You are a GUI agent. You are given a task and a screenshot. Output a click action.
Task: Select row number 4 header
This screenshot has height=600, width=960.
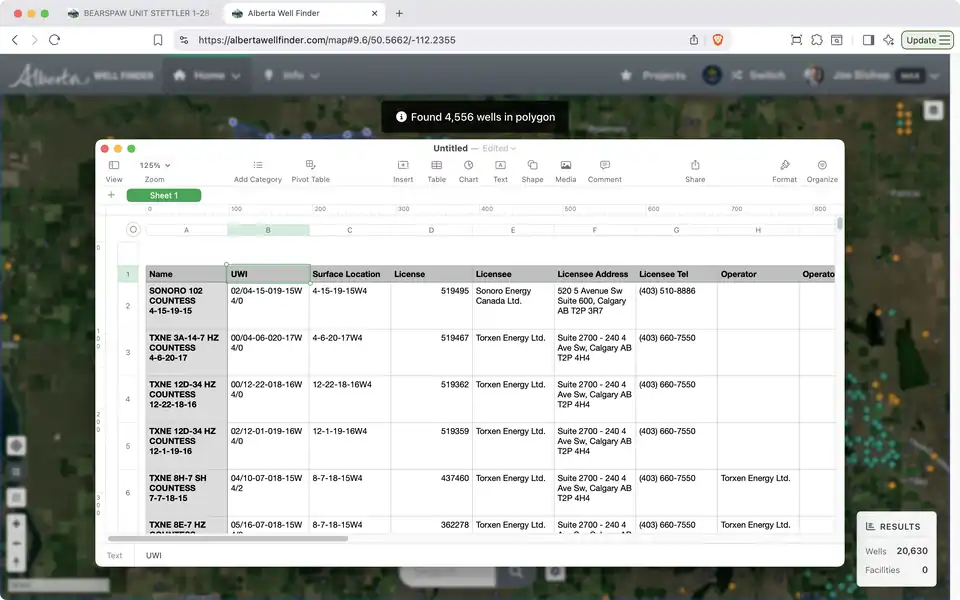tap(128, 399)
